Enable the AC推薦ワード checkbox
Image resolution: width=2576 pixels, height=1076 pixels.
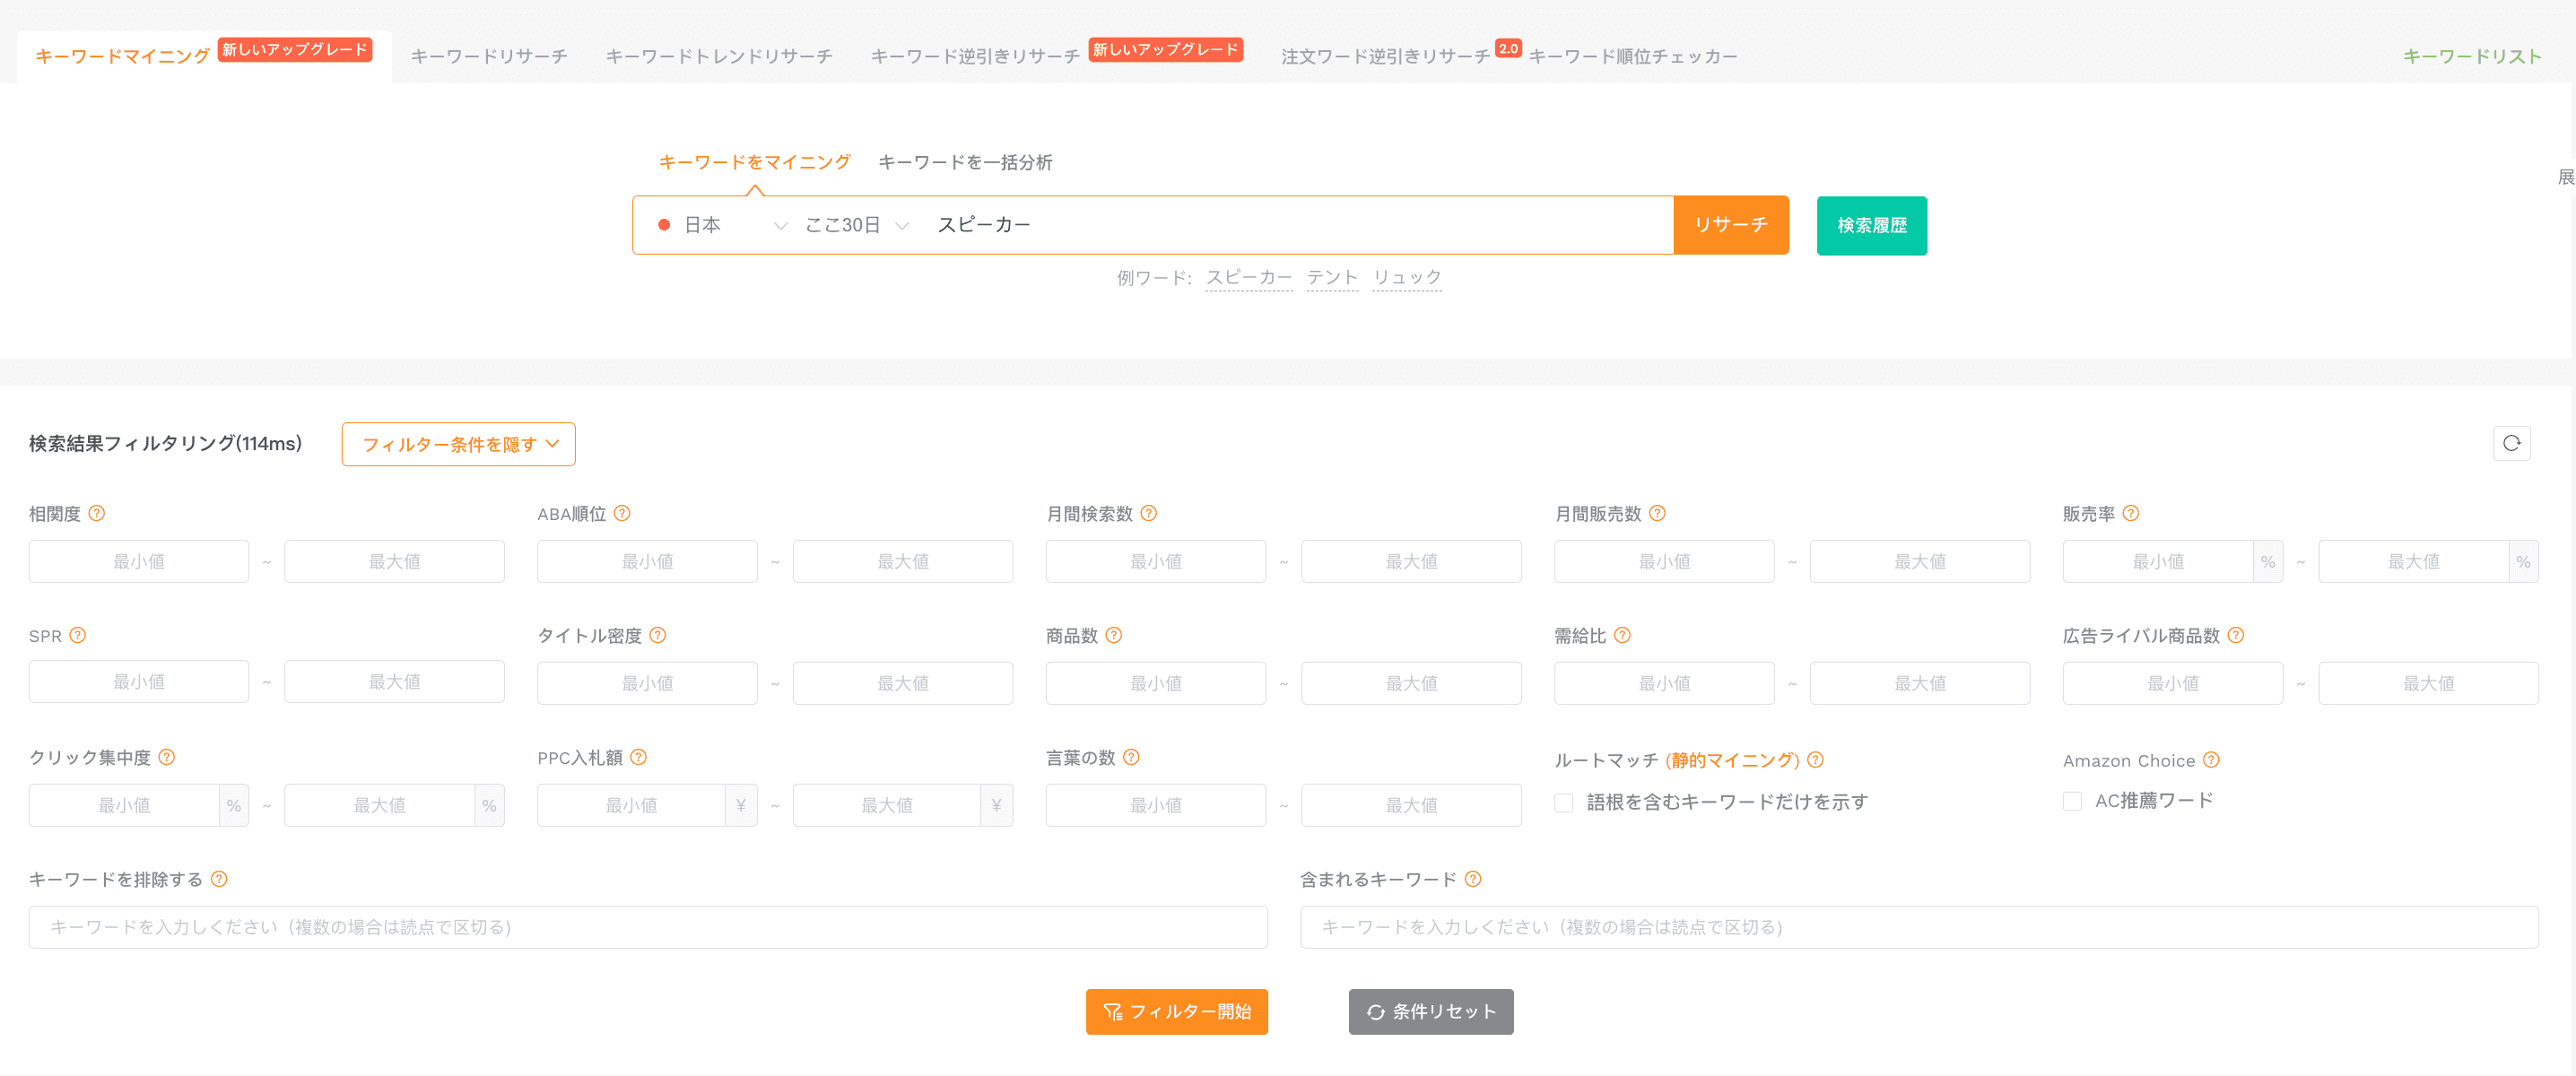pyautogui.click(x=2072, y=801)
